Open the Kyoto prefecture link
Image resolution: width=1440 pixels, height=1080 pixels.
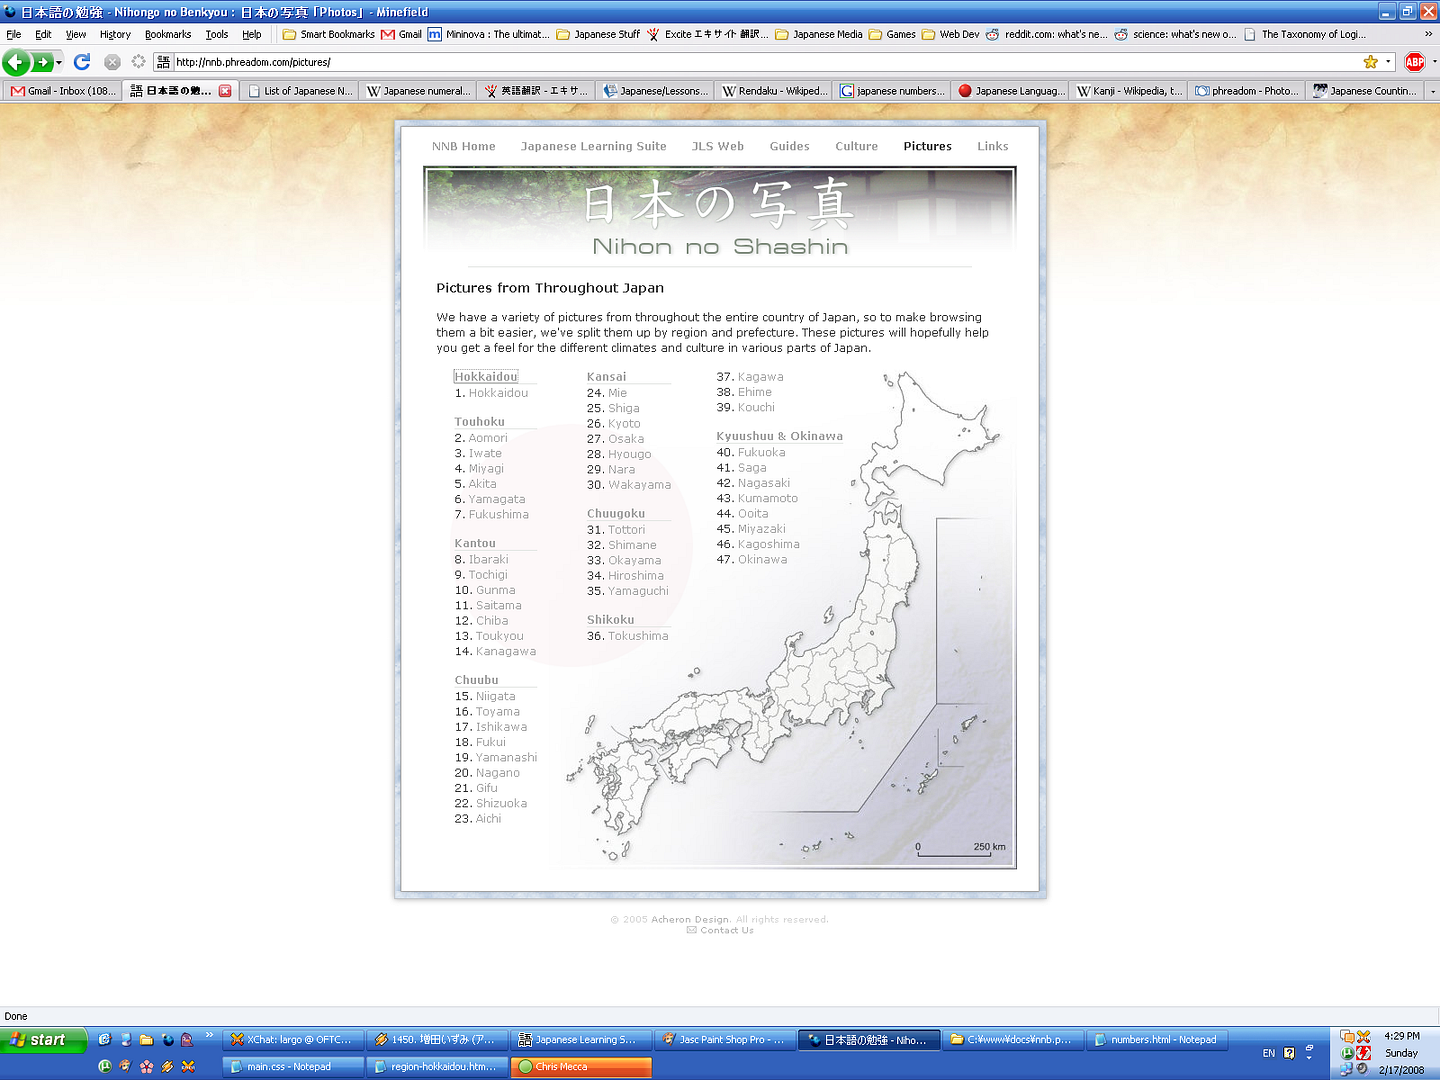click(x=623, y=424)
